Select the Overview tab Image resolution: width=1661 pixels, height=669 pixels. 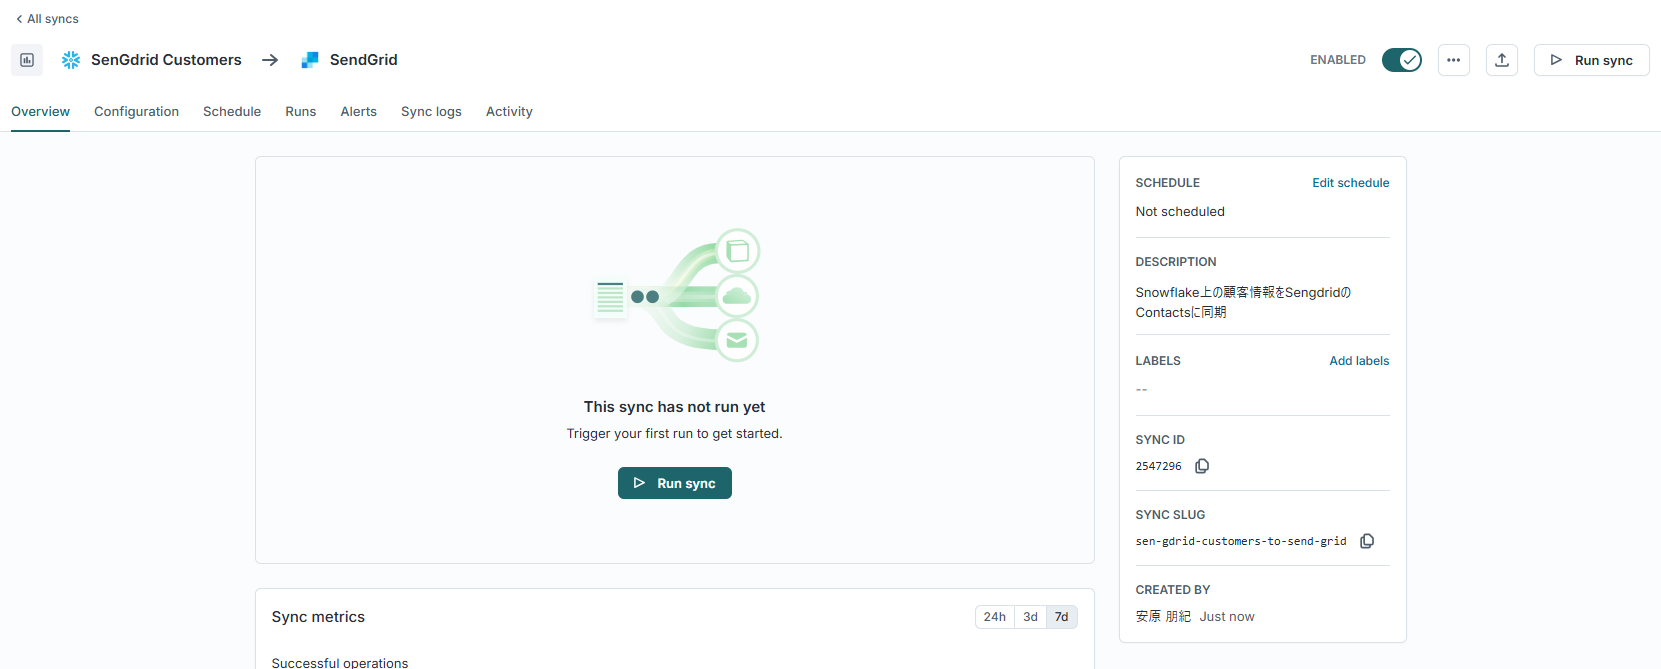(41, 112)
